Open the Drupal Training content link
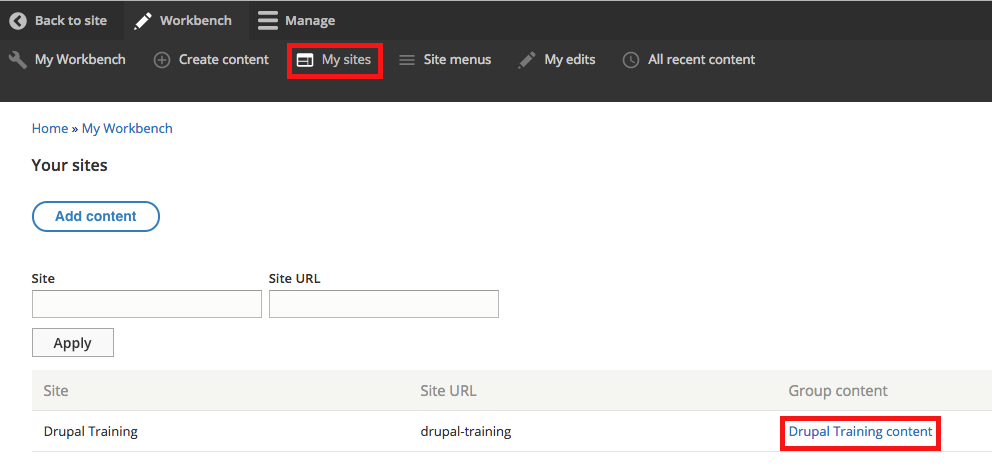The width and height of the screenshot is (992, 476). click(860, 432)
